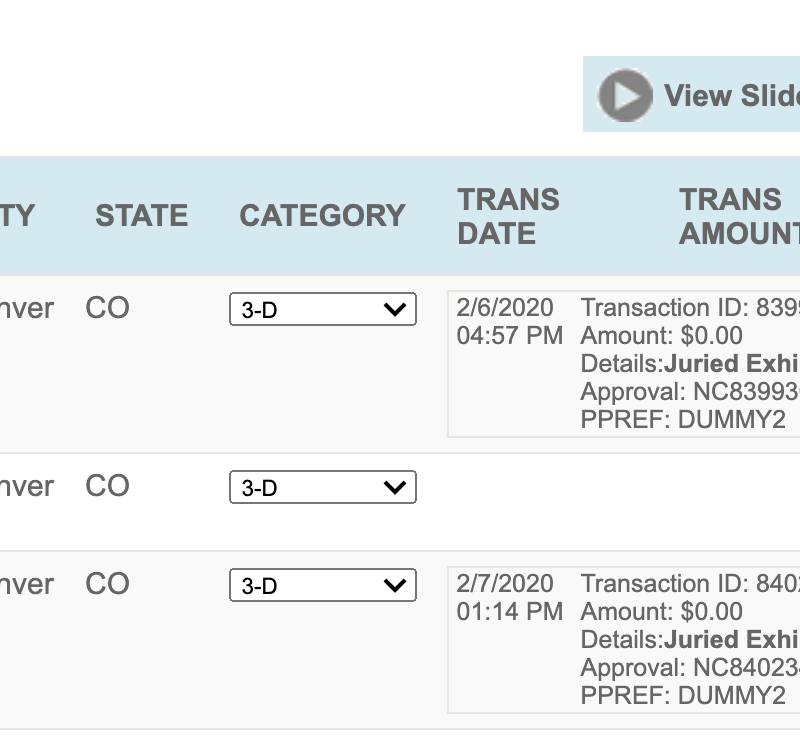Click second row's CO state cell

(107, 486)
